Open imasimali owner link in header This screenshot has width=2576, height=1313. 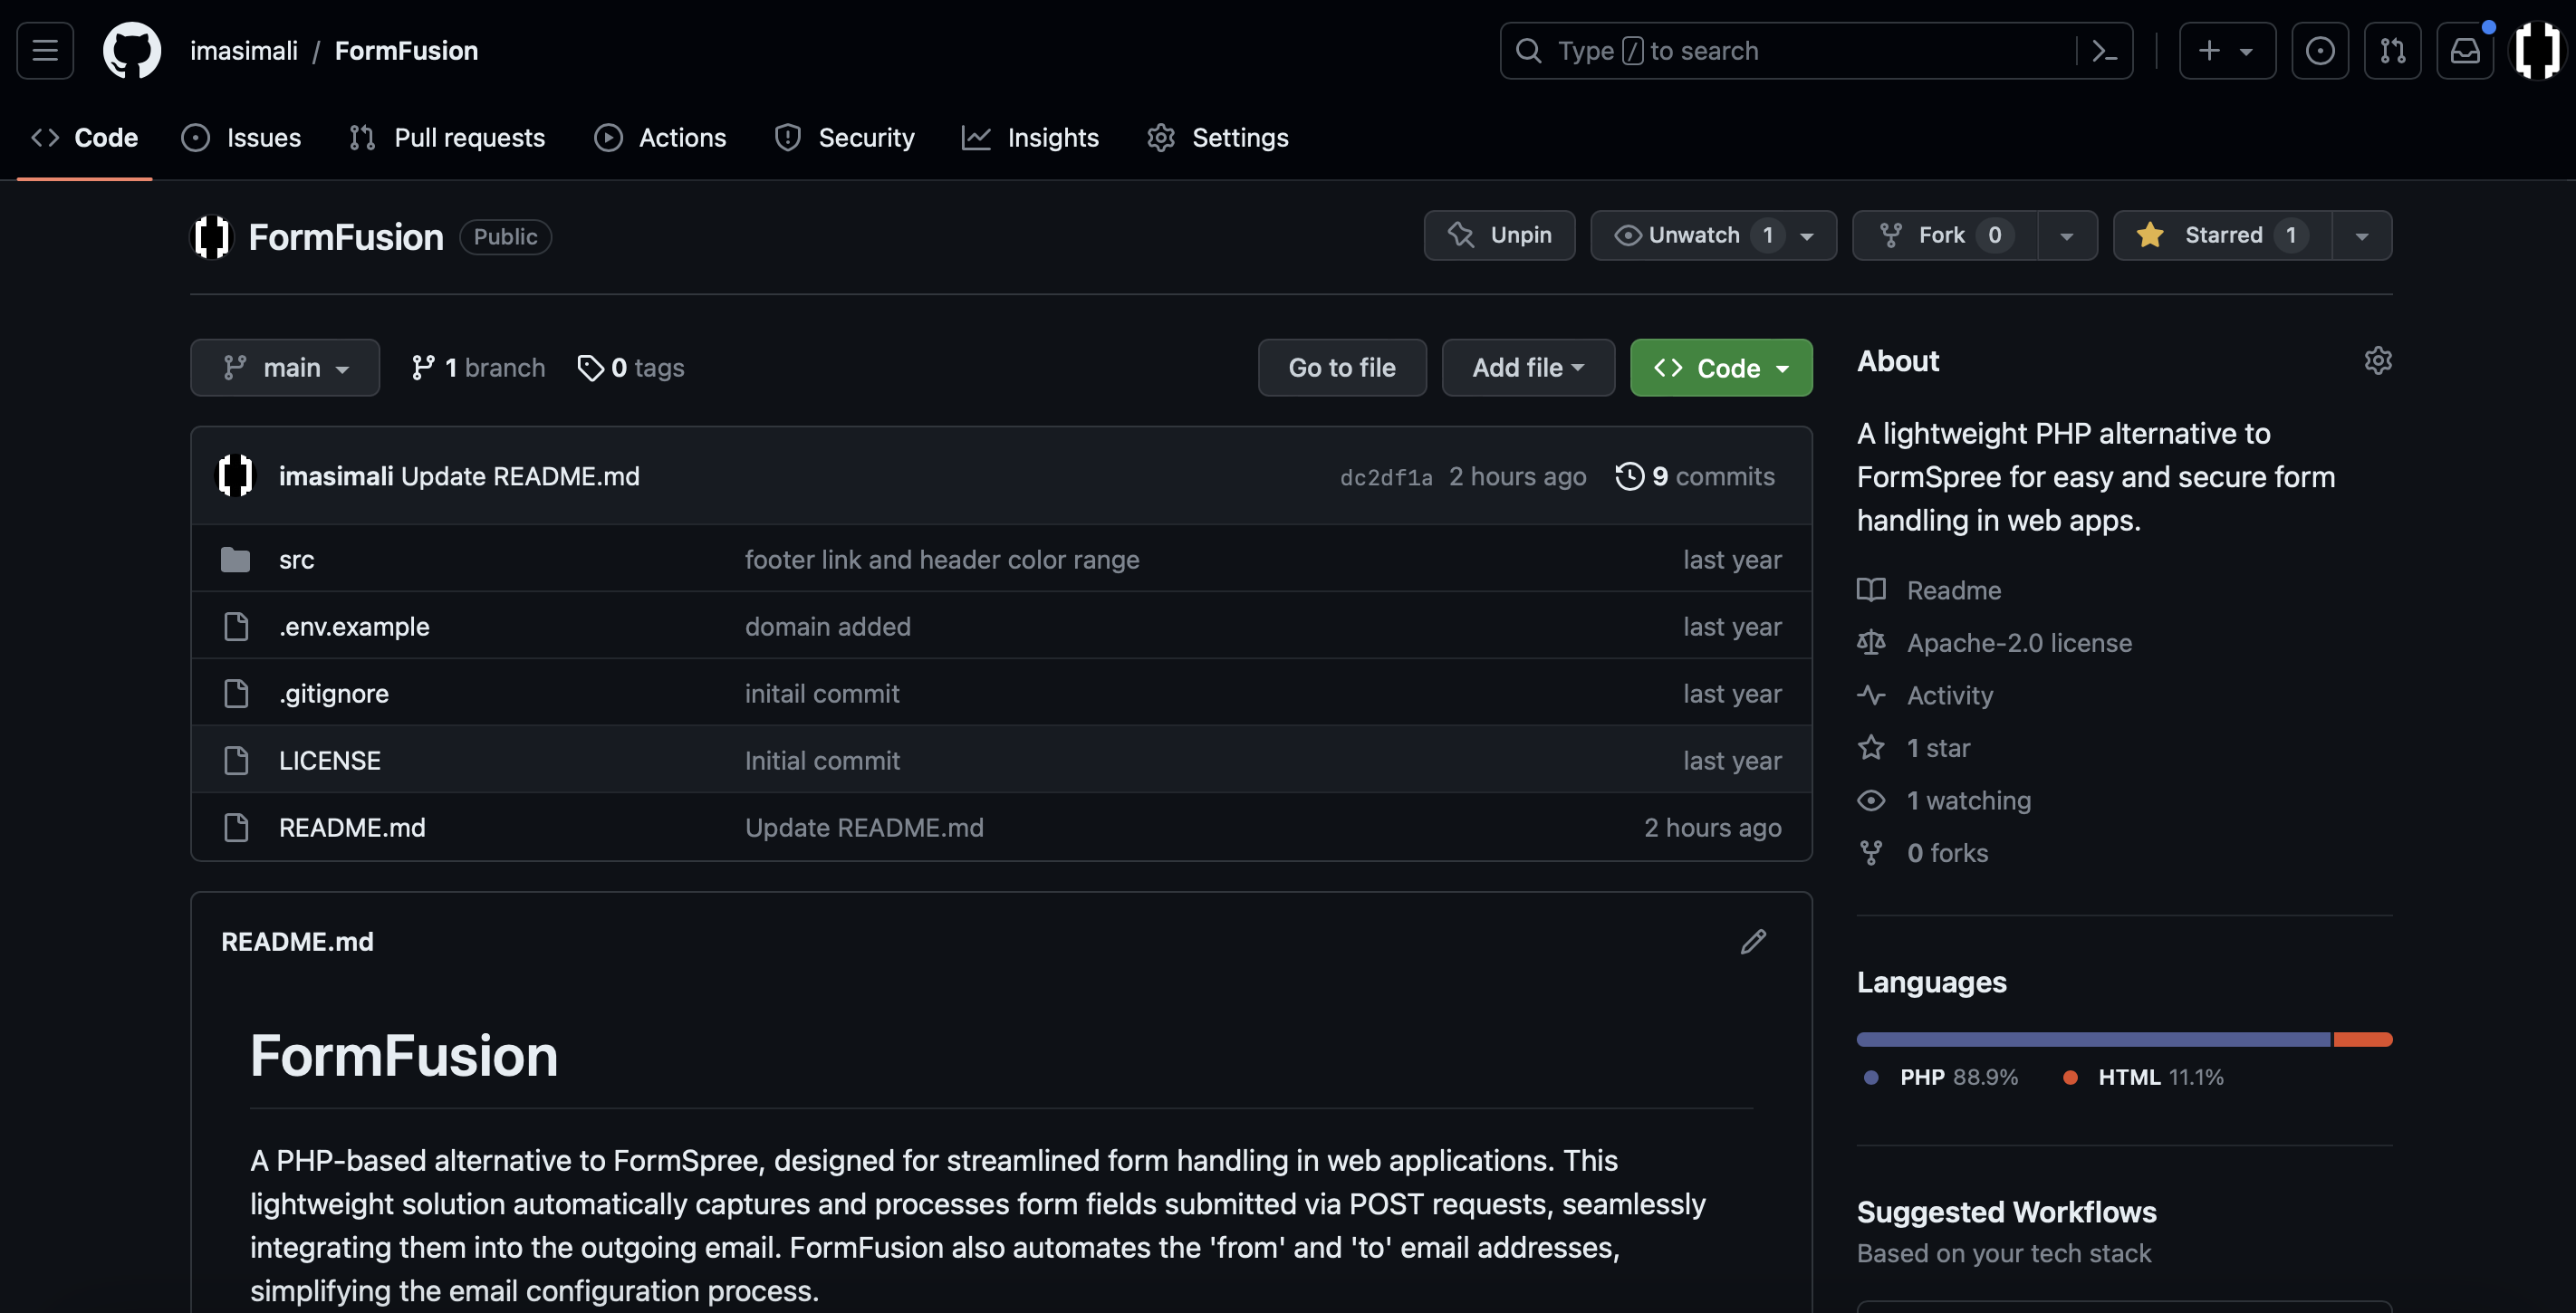244,50
